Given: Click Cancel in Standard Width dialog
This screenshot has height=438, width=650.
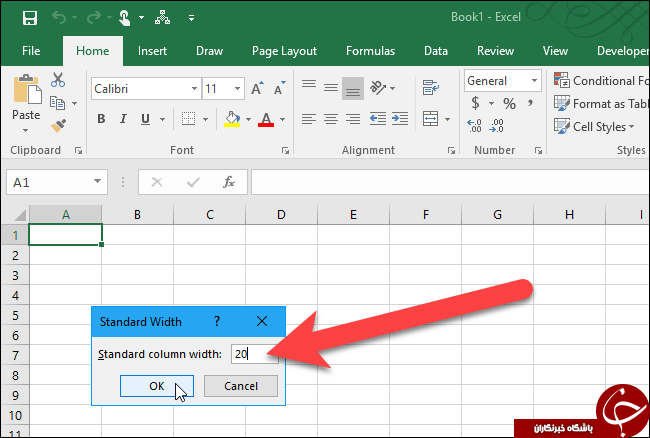Looking at the screenshot, I should [241, 386].
